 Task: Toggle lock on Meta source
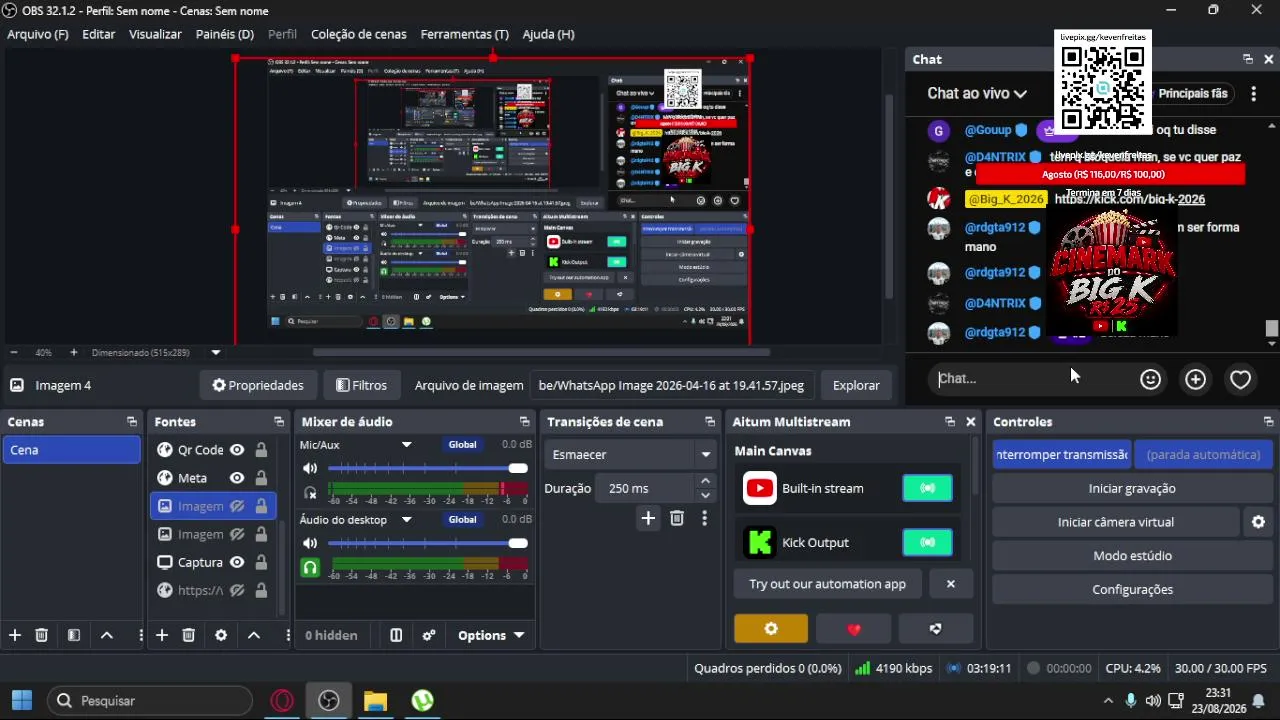(261, 478)
